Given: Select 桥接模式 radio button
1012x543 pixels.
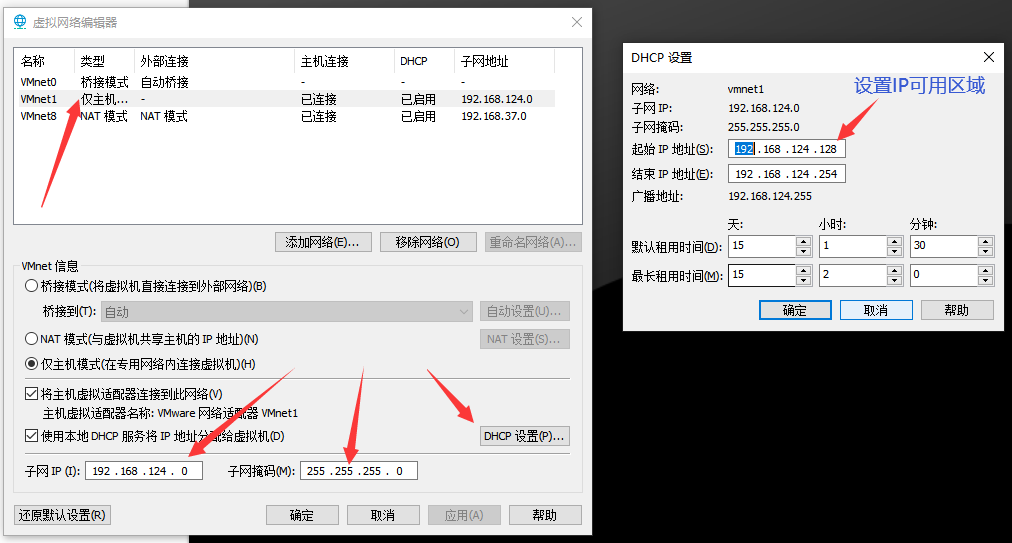Looking at the screenshot, I should click(31, 285).
